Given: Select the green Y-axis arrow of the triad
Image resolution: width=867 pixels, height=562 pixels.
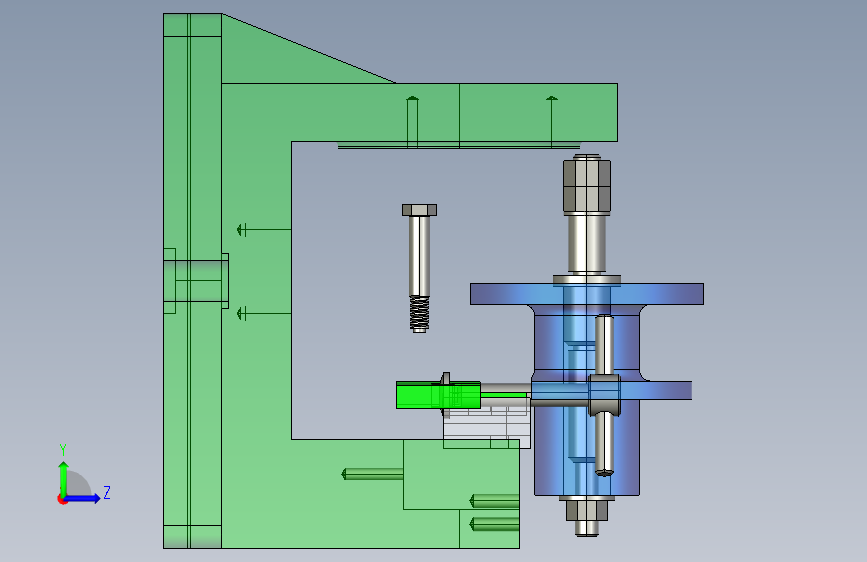Looking at the screenshot, I should [64, 478].
